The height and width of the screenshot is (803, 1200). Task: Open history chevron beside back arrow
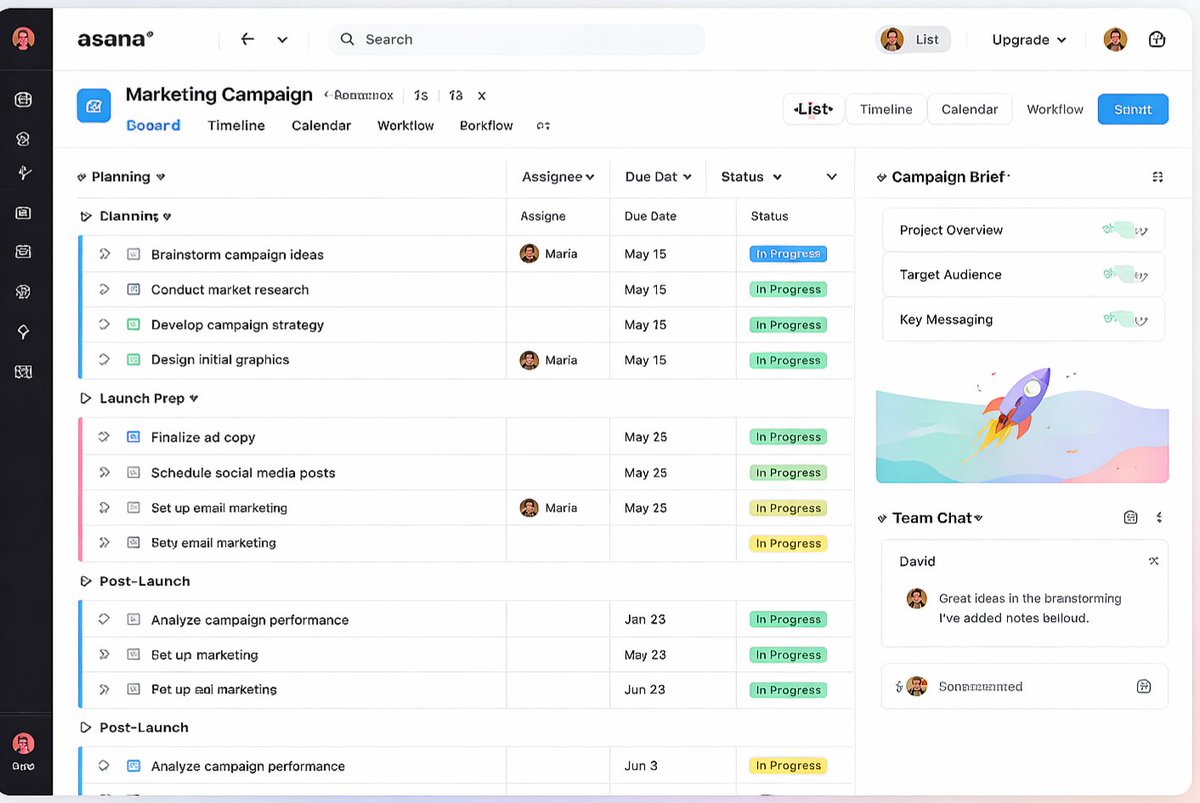(282, 40)
